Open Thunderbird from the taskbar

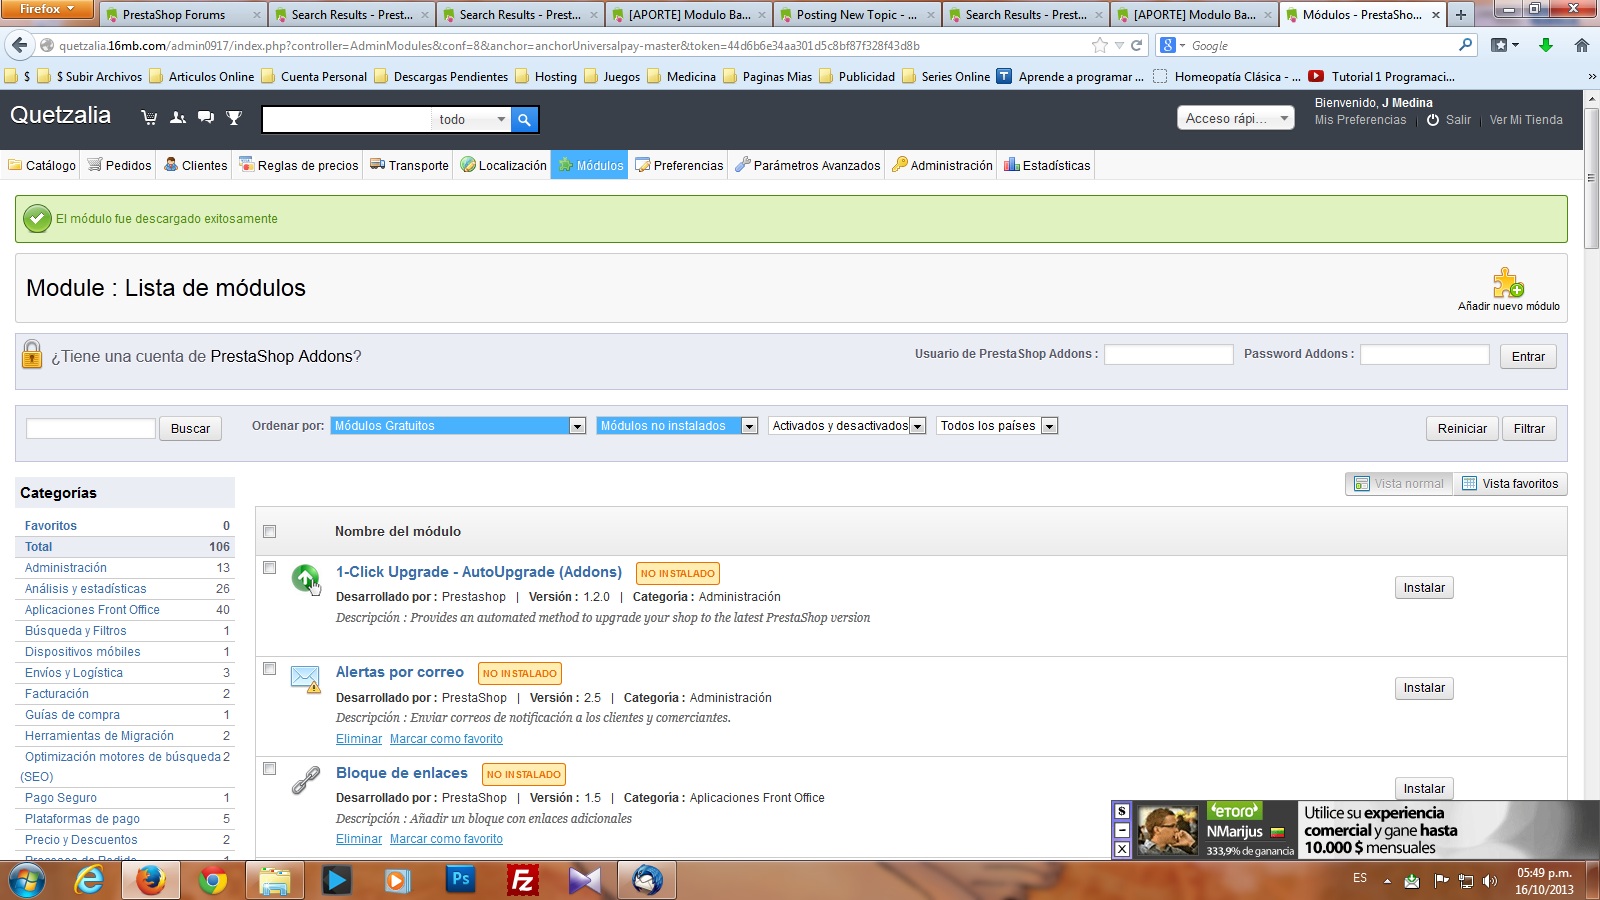coord(647,880)
